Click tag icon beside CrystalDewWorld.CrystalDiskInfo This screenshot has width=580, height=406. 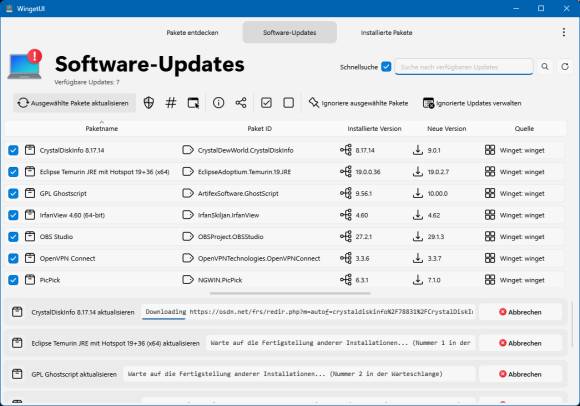point(188,150)
